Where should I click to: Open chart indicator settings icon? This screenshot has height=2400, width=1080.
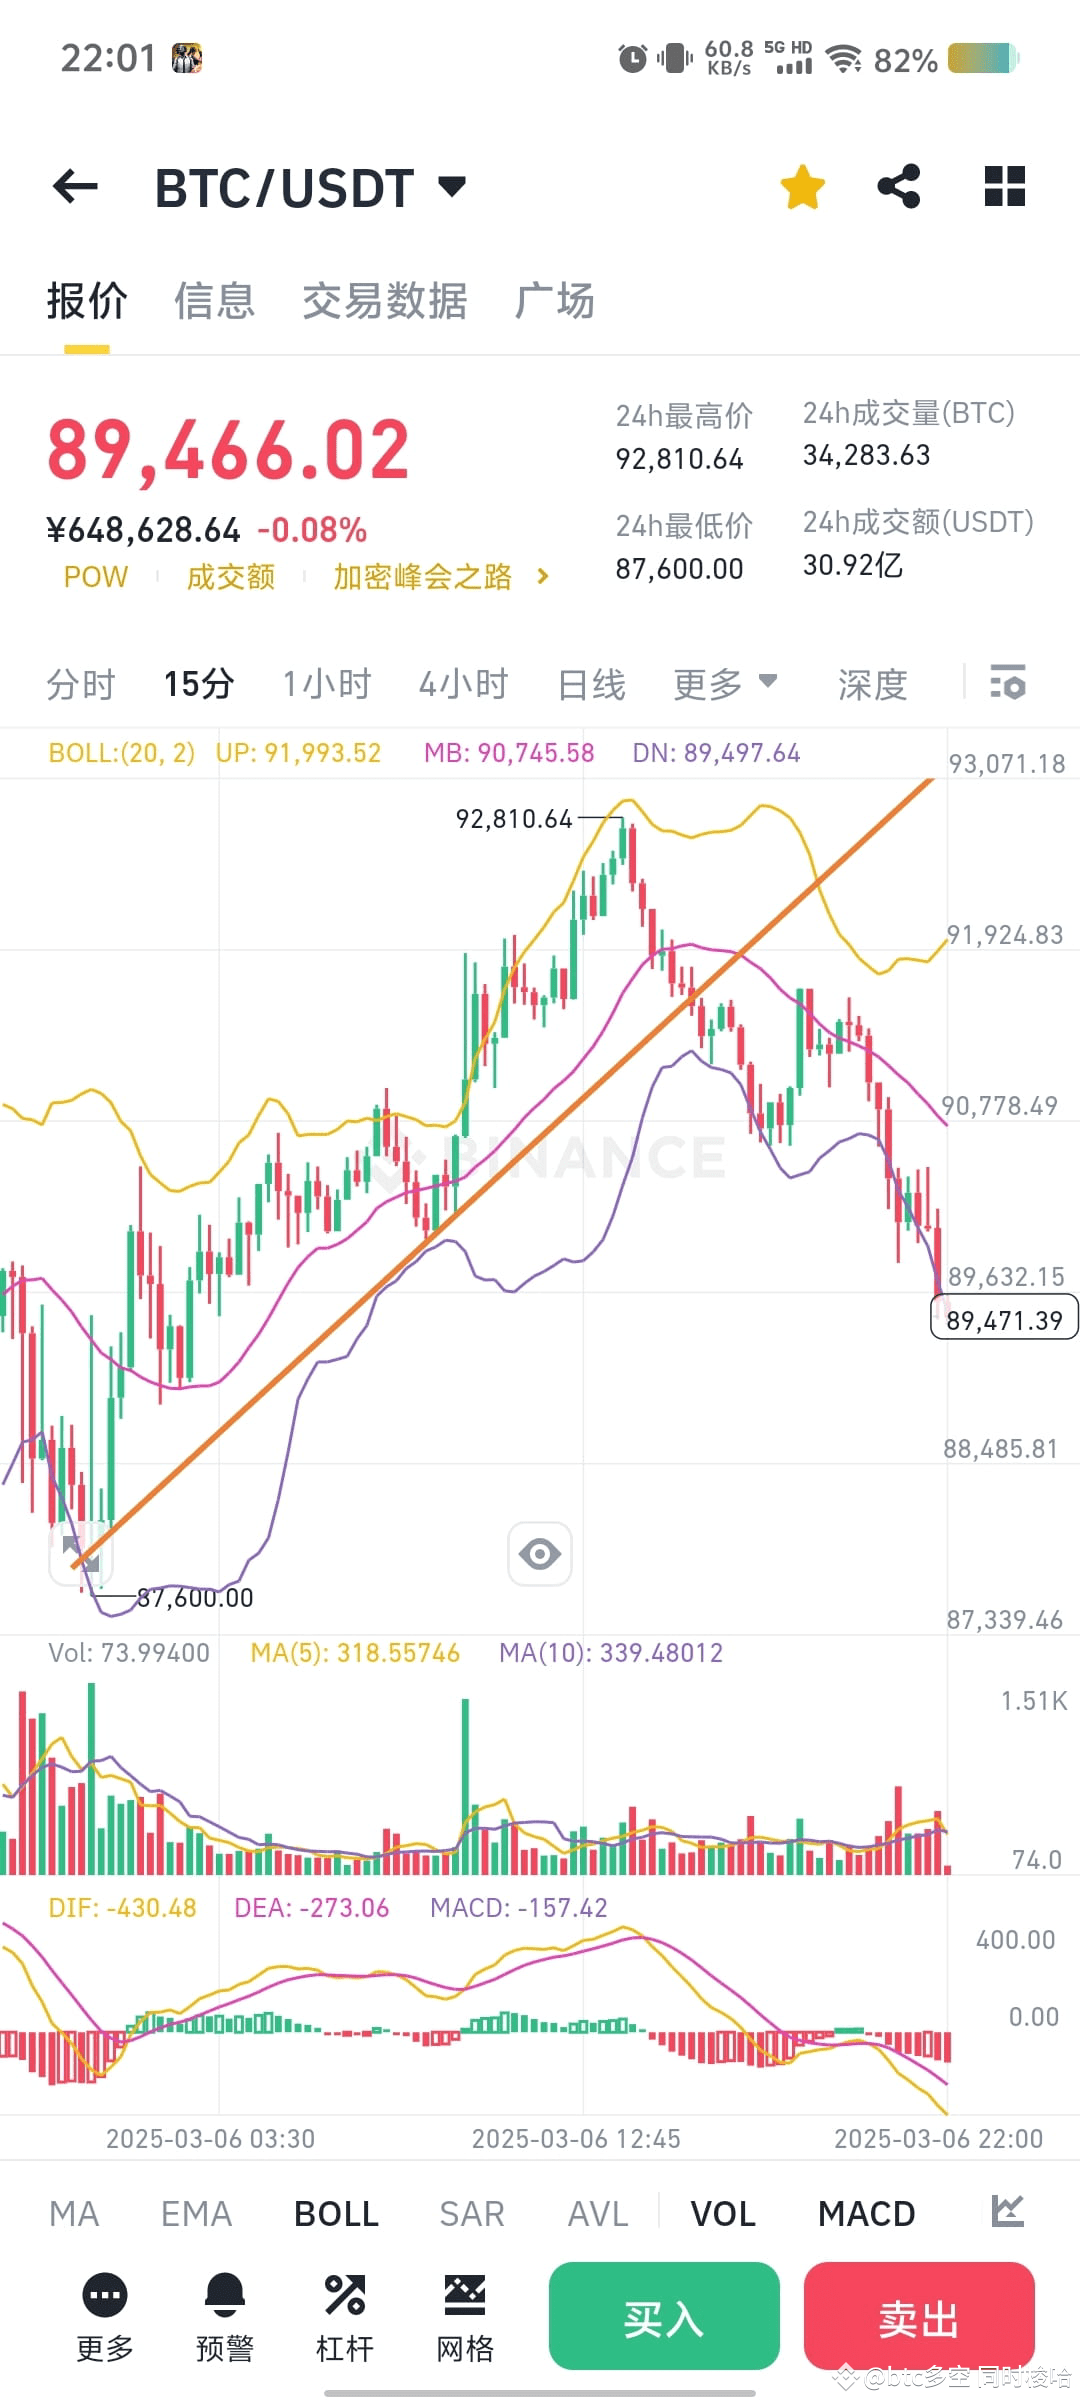[1007, 683]
